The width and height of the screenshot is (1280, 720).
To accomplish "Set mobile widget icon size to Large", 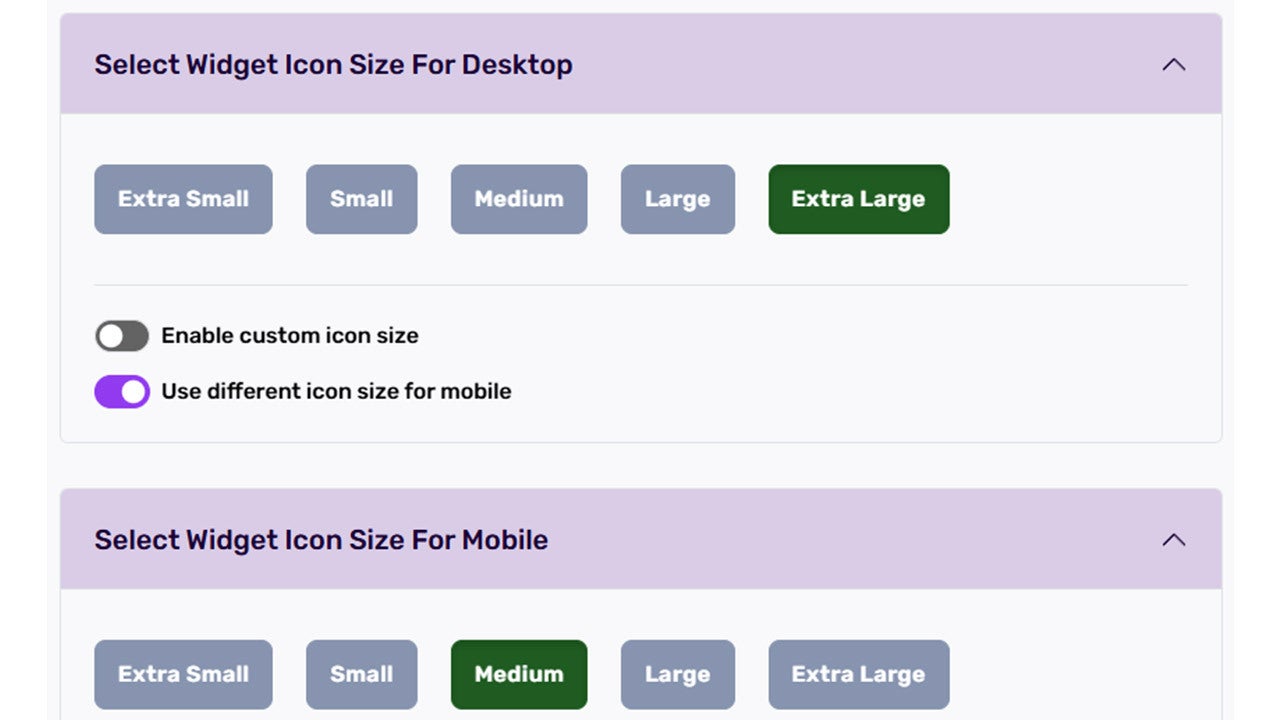I will (677, 674).
